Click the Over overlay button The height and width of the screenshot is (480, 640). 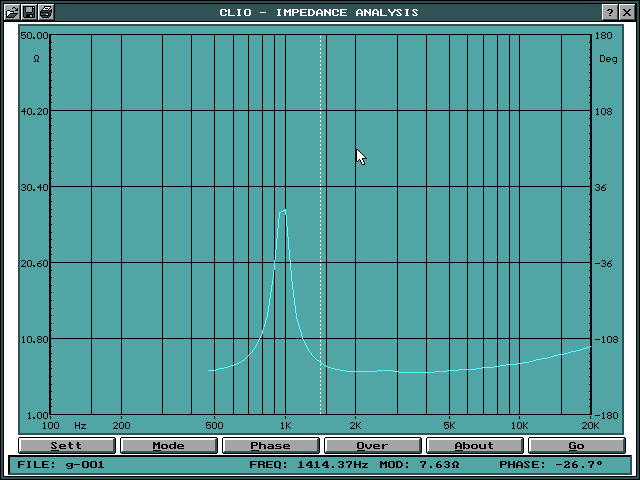tap(373, 445)
